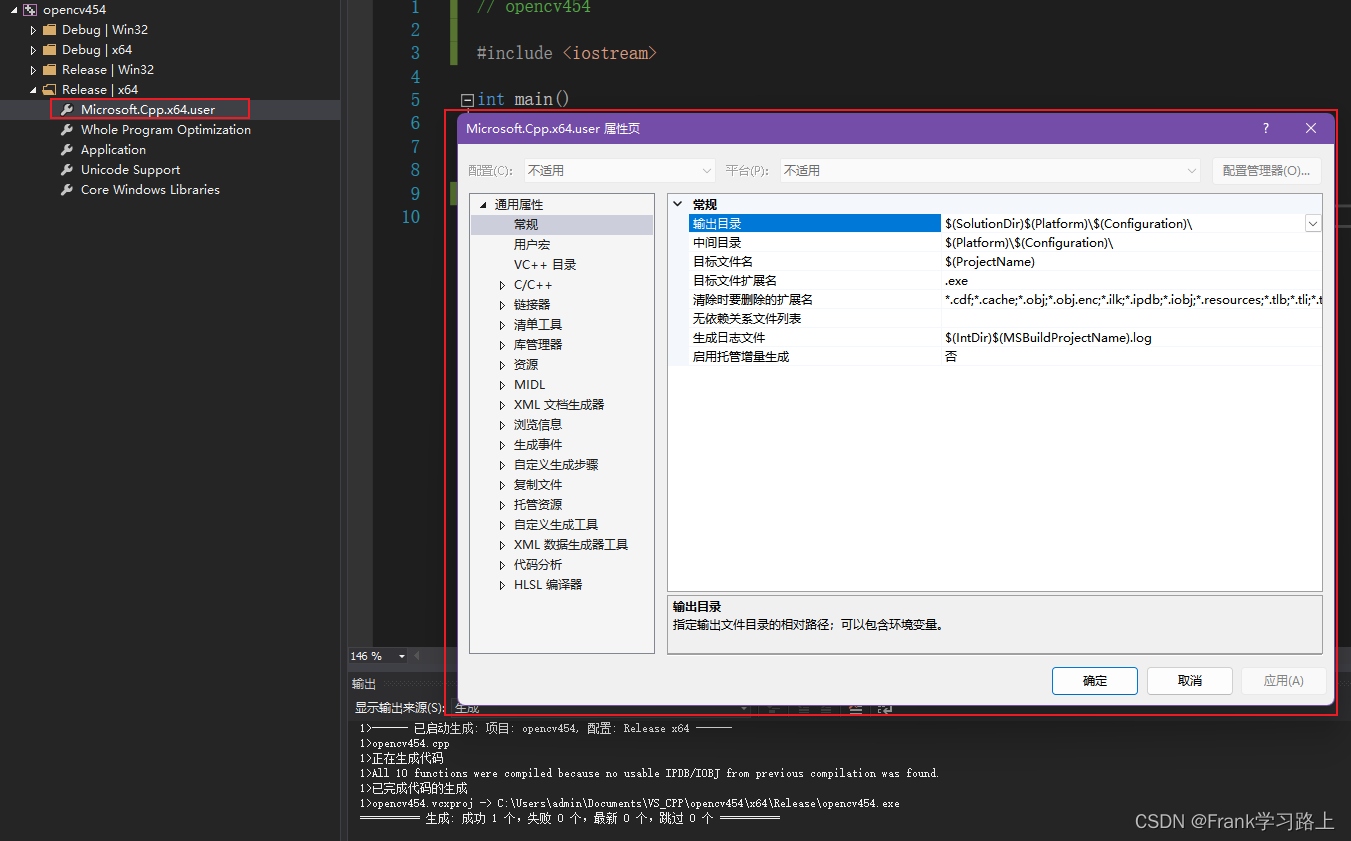This screenshot has height=841, width=1351.
Task: Select 资源 in the properties tree
Action: [526, 365]
